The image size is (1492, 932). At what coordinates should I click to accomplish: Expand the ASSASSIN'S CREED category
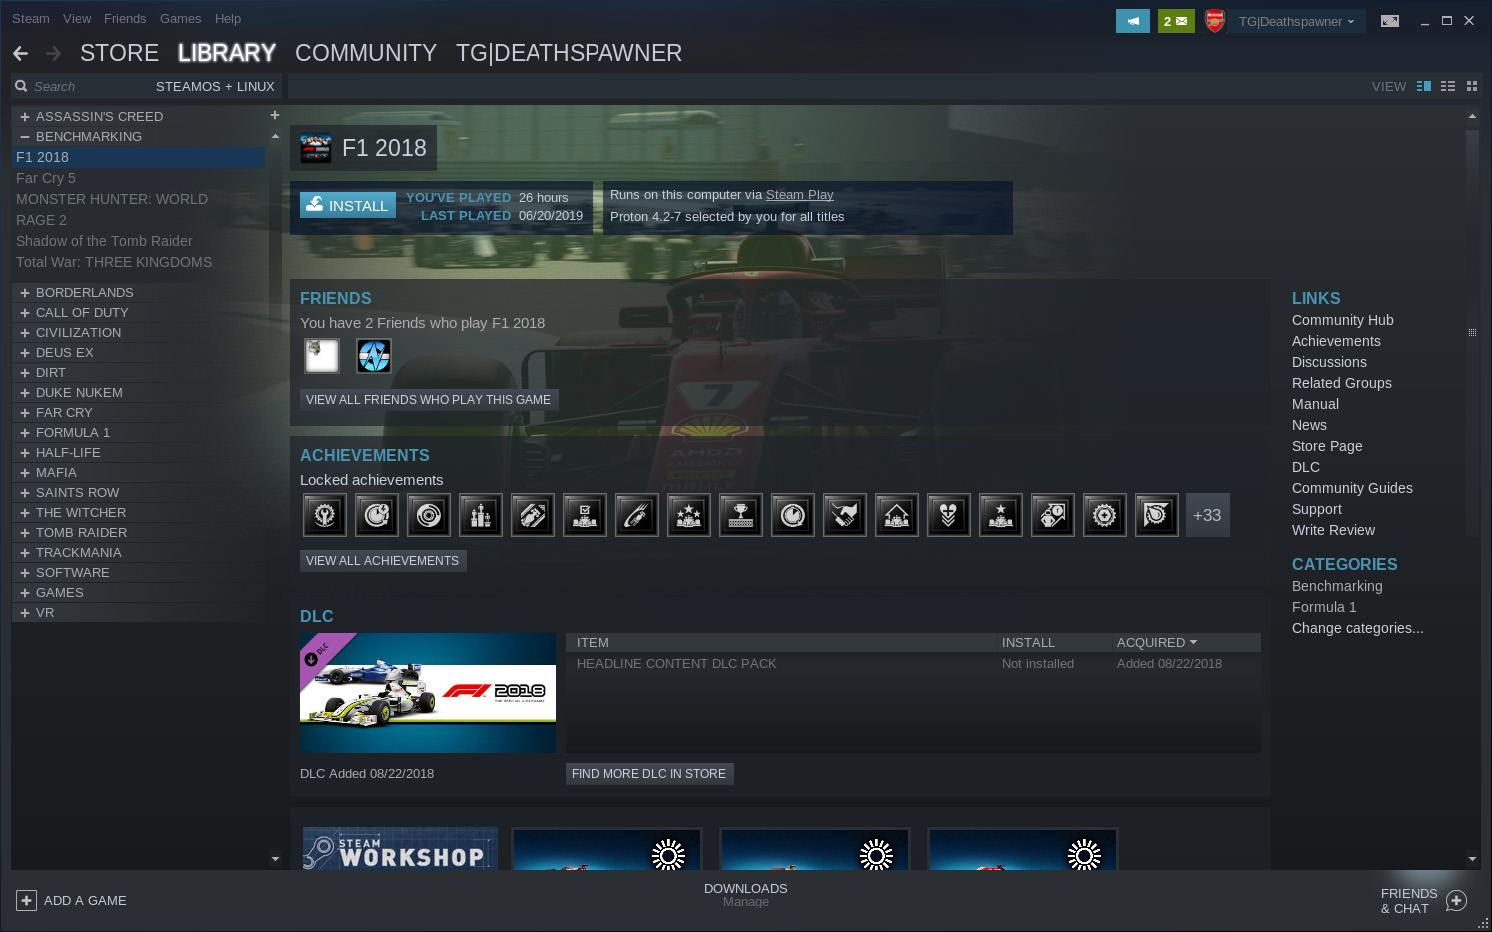coord(25,116)
